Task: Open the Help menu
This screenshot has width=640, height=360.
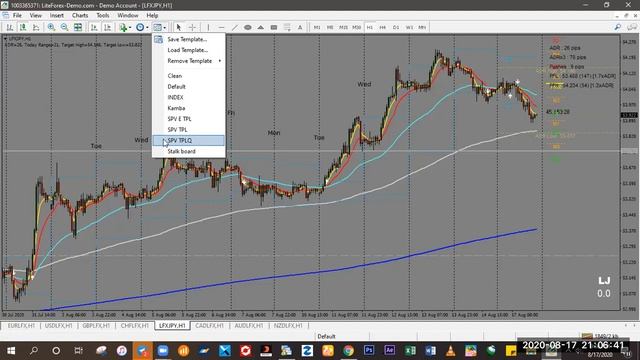Action: 152,16
